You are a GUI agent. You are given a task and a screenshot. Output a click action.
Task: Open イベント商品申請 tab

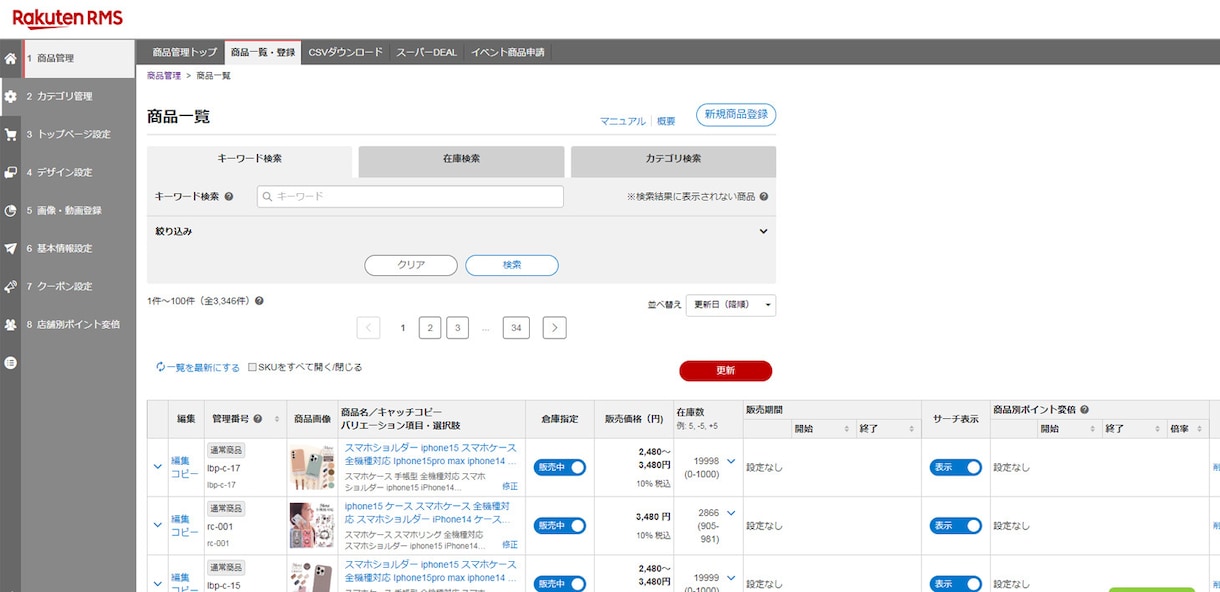point(508,52)
